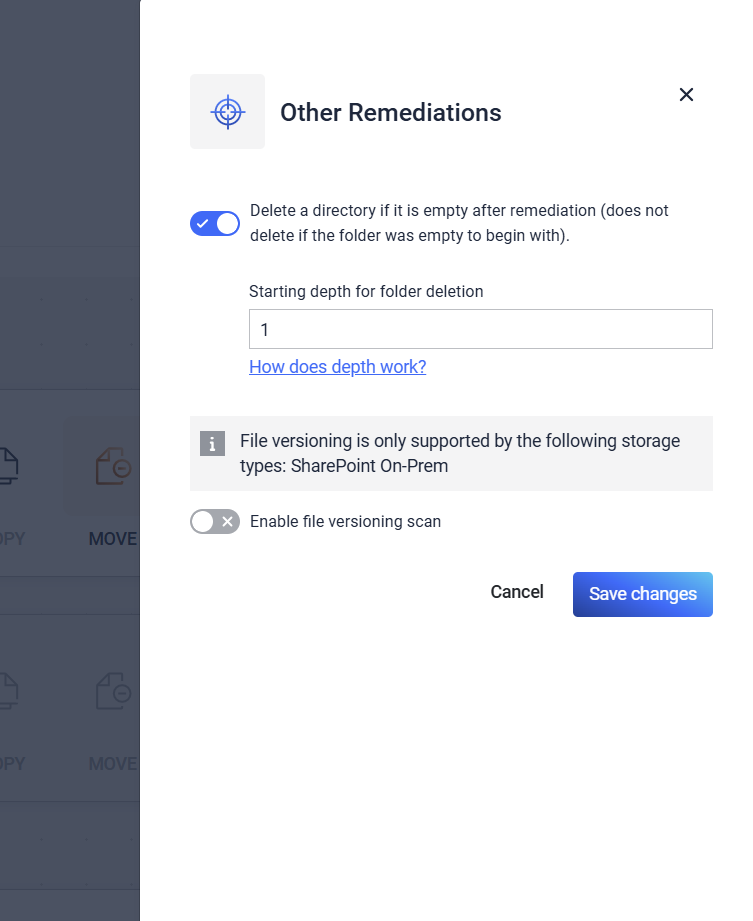Click the info icon beside file versioning notice
Viewport: 753px width, 921px height.
click(212, 443)
